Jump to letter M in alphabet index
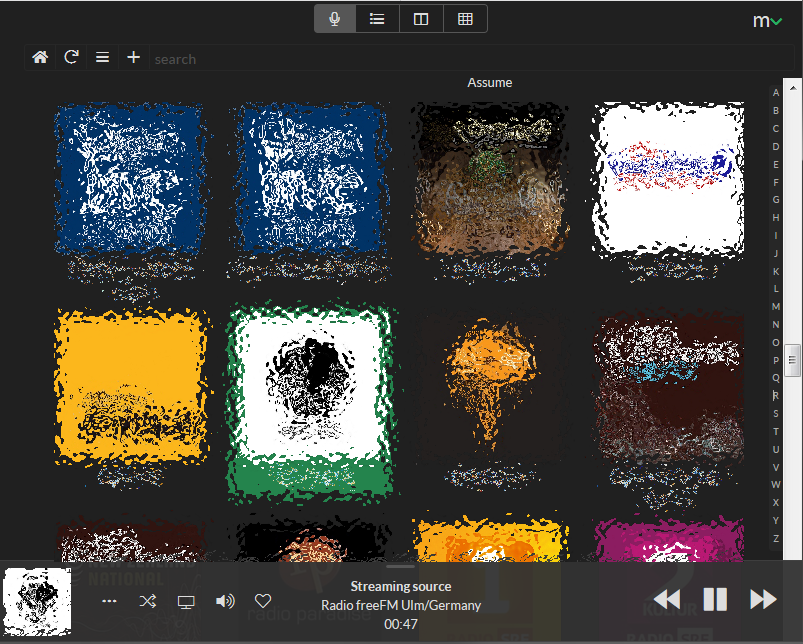 tap(776, 307)
